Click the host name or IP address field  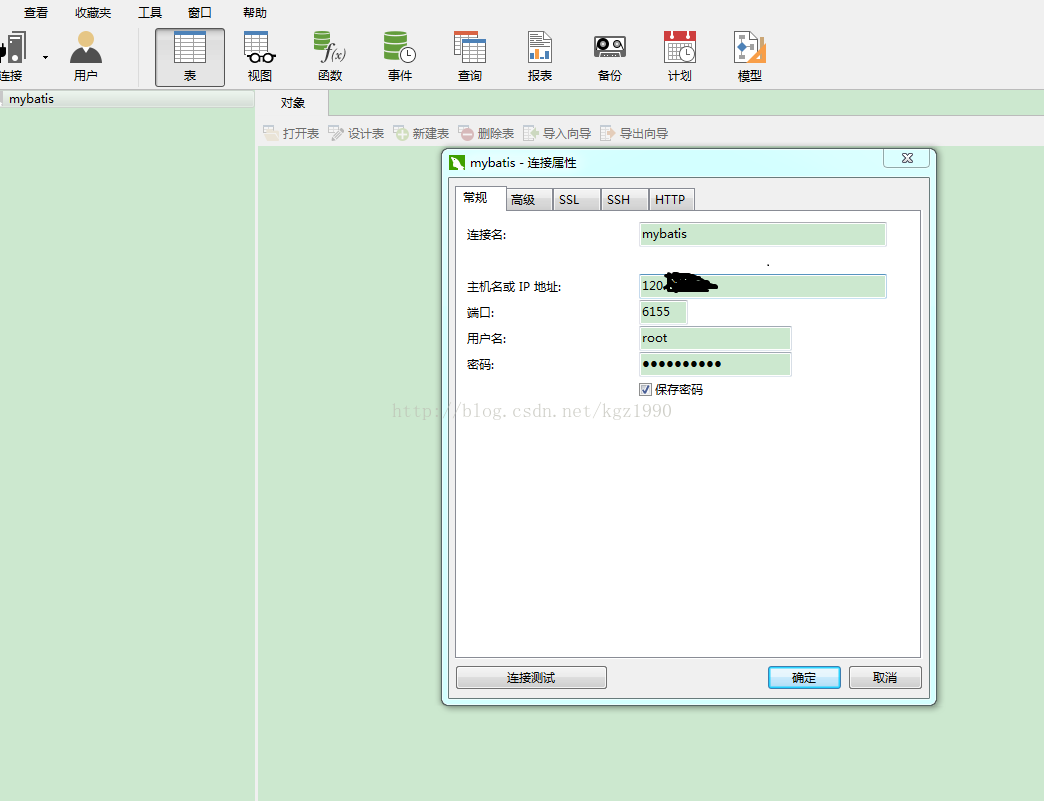point(762,286)
